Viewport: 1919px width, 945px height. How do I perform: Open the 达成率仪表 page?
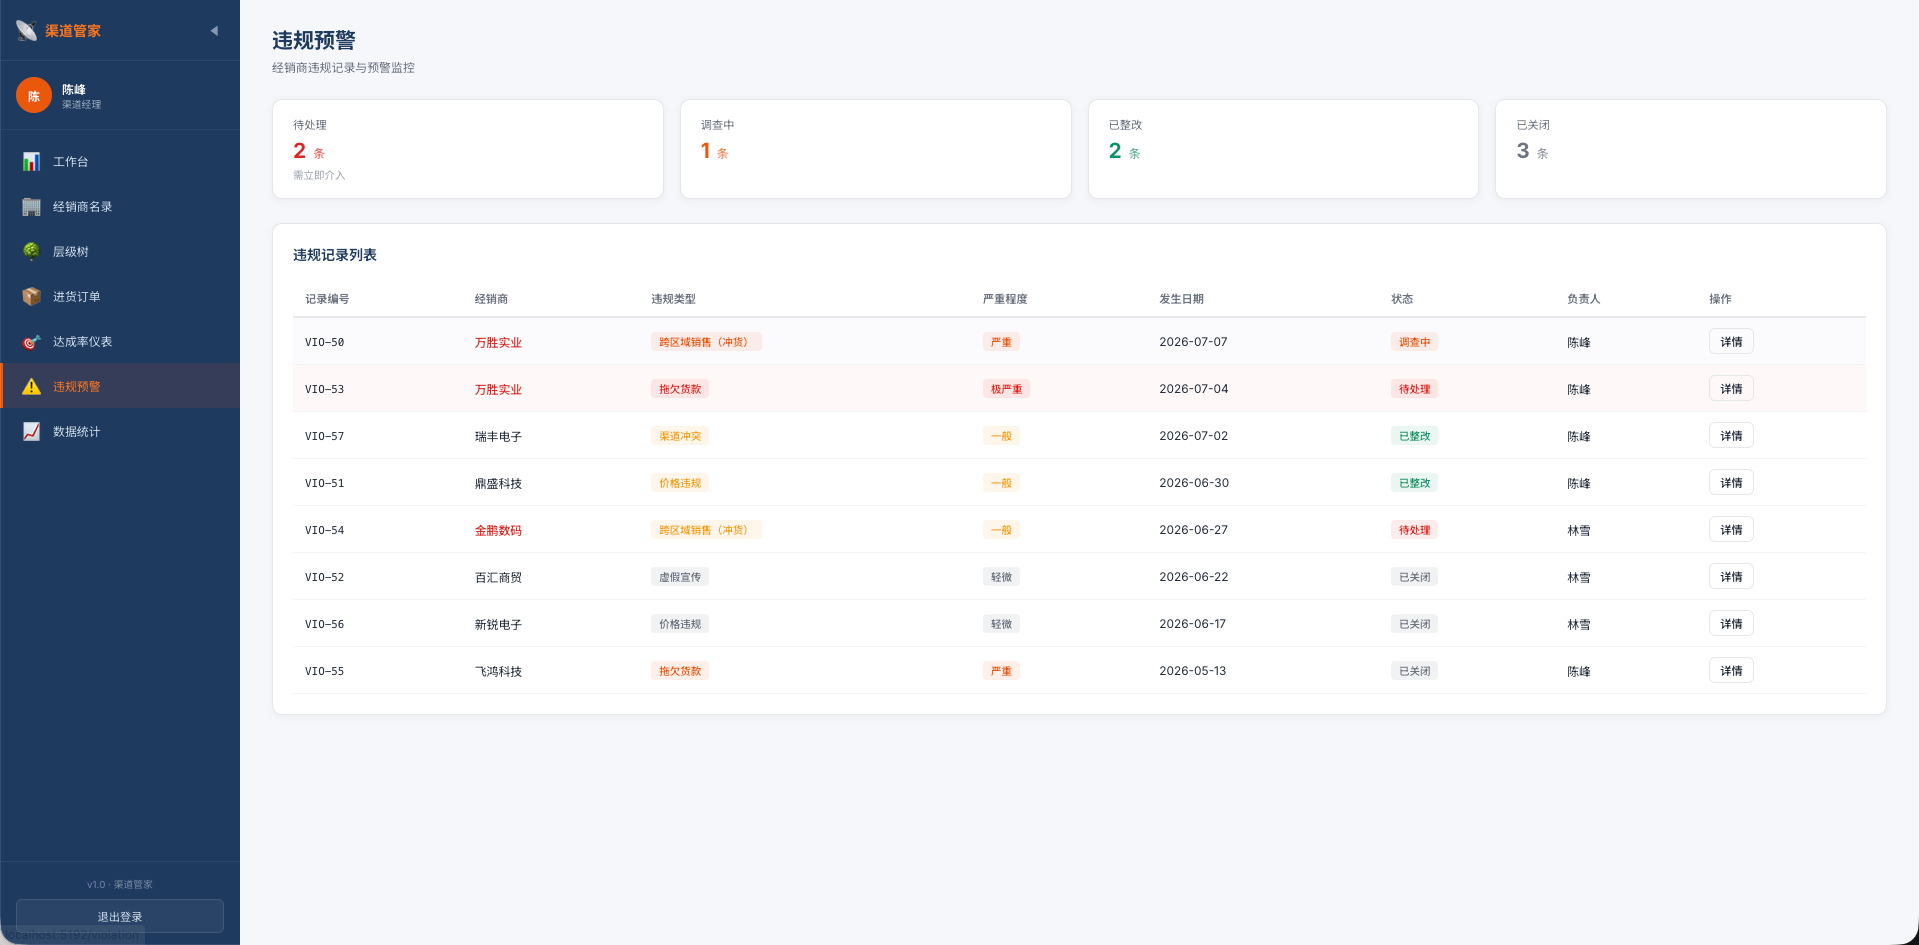[x=120, y=341]
